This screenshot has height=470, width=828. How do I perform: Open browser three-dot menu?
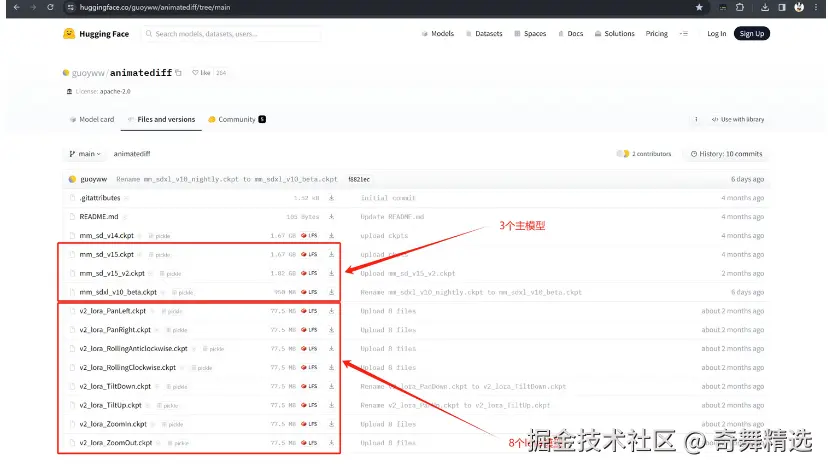[x=816, y=7]
